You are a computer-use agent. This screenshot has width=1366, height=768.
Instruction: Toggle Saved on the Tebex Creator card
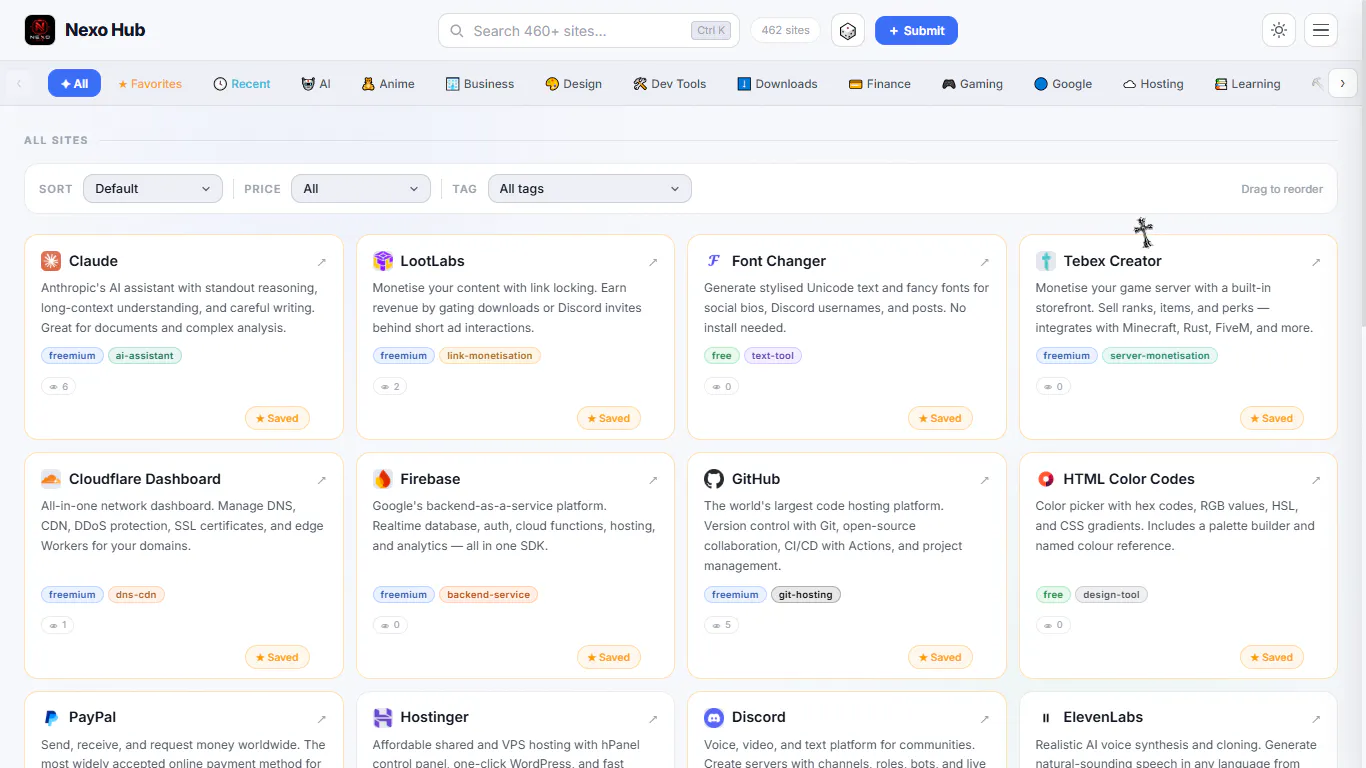pyautogui.click(x=1272, y=418)
